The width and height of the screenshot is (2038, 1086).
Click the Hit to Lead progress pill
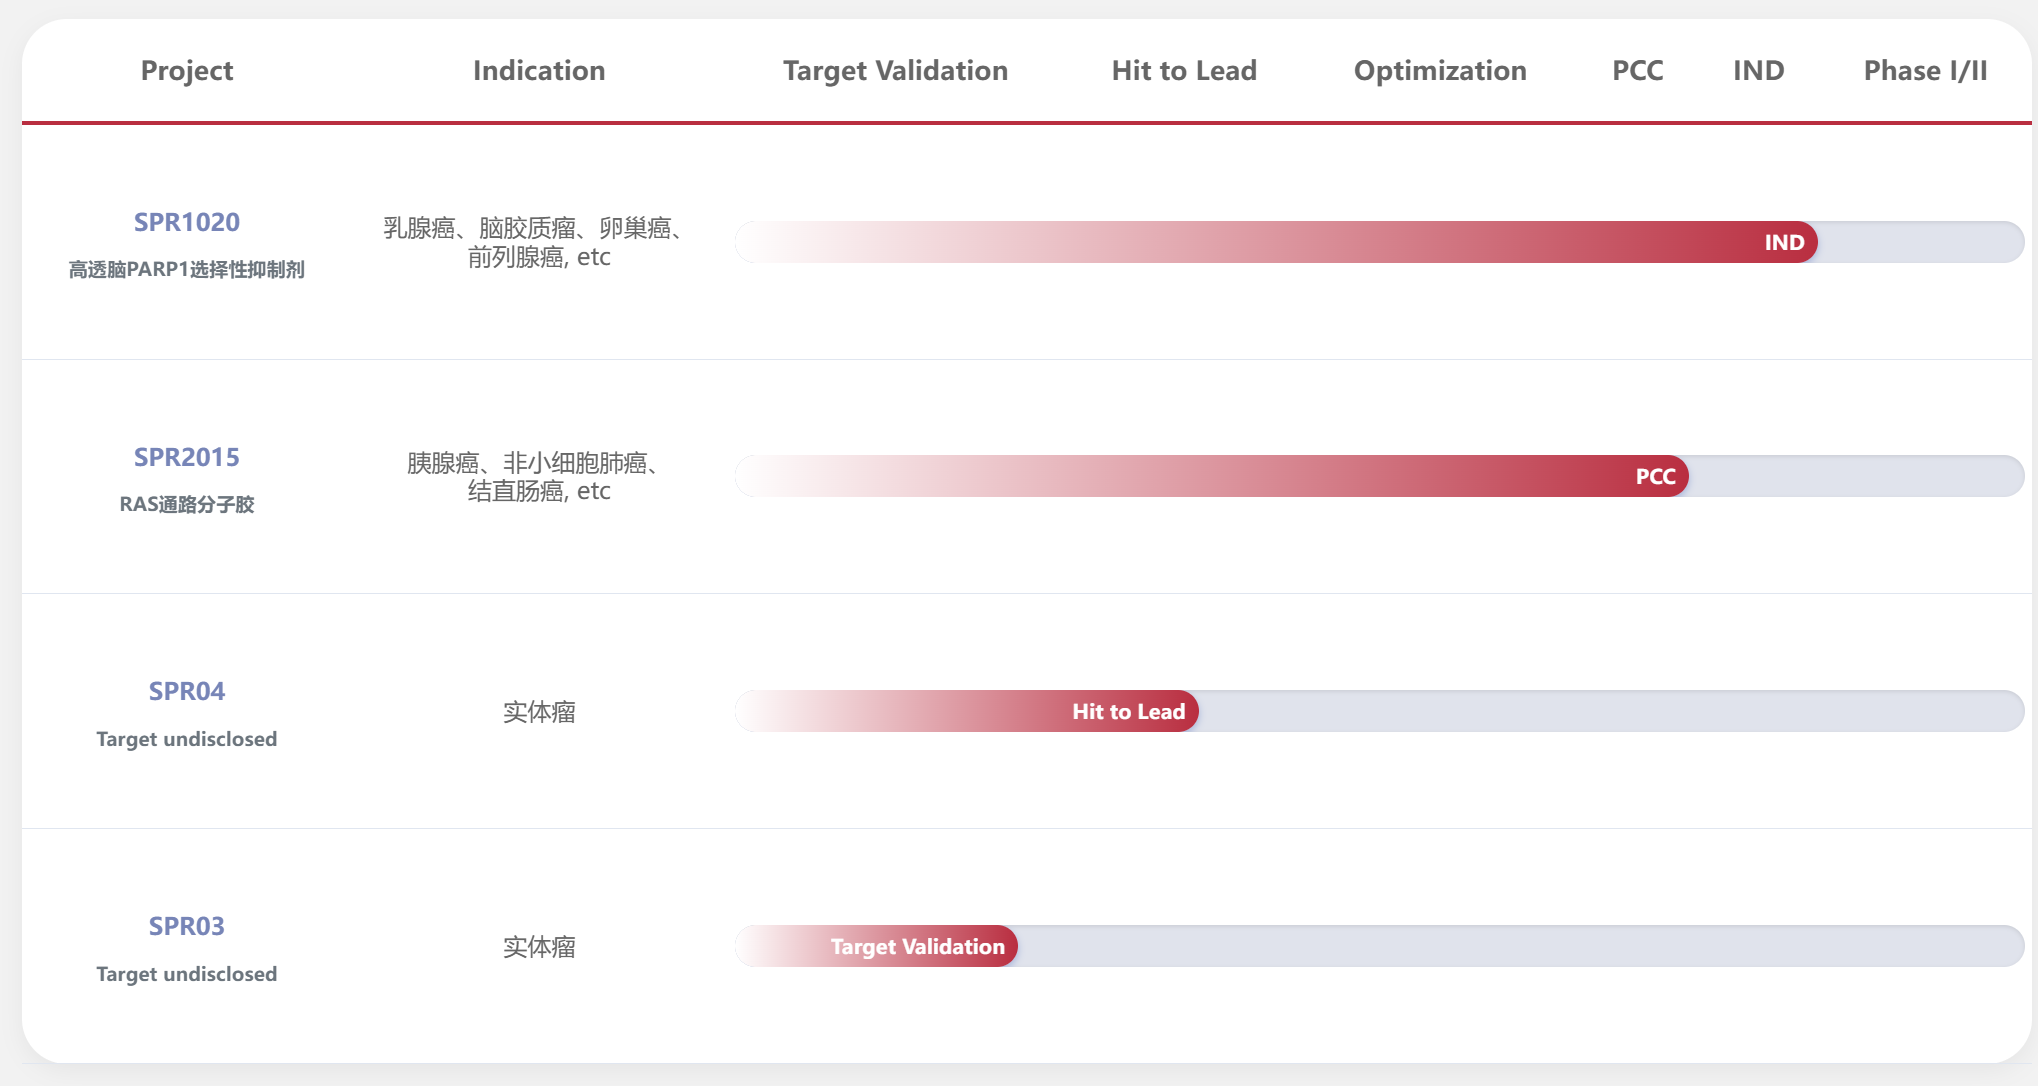[x=1128, y=712]
